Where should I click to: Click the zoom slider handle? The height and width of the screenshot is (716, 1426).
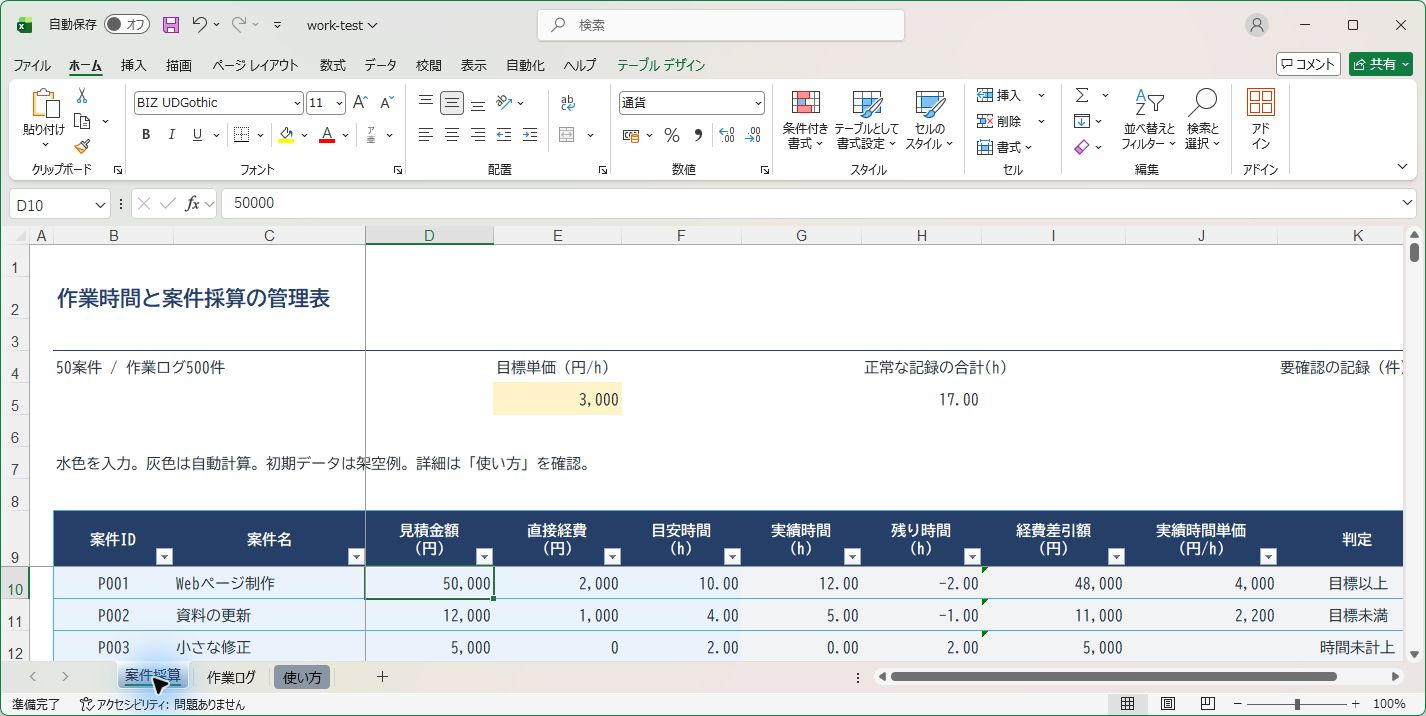click(x=1297, y=704)
